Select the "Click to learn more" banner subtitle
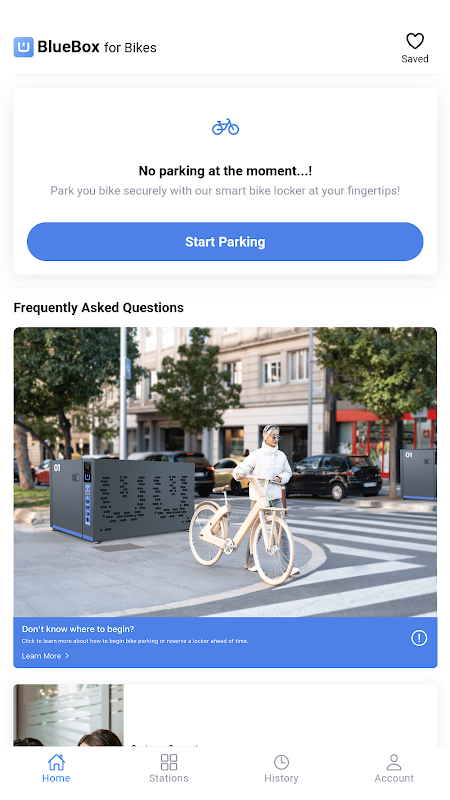The width and height of the screenshot is (450, 800). pyautogui.click(x=135, y=641)
